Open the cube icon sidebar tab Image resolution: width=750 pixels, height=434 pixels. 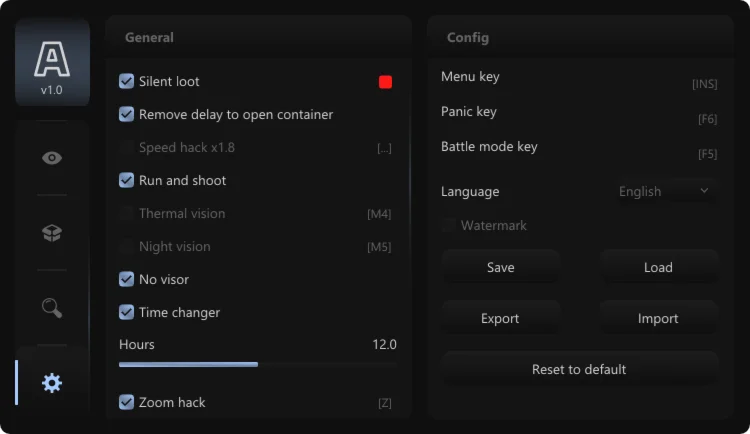pyautogui.click(x=52, y=233)
